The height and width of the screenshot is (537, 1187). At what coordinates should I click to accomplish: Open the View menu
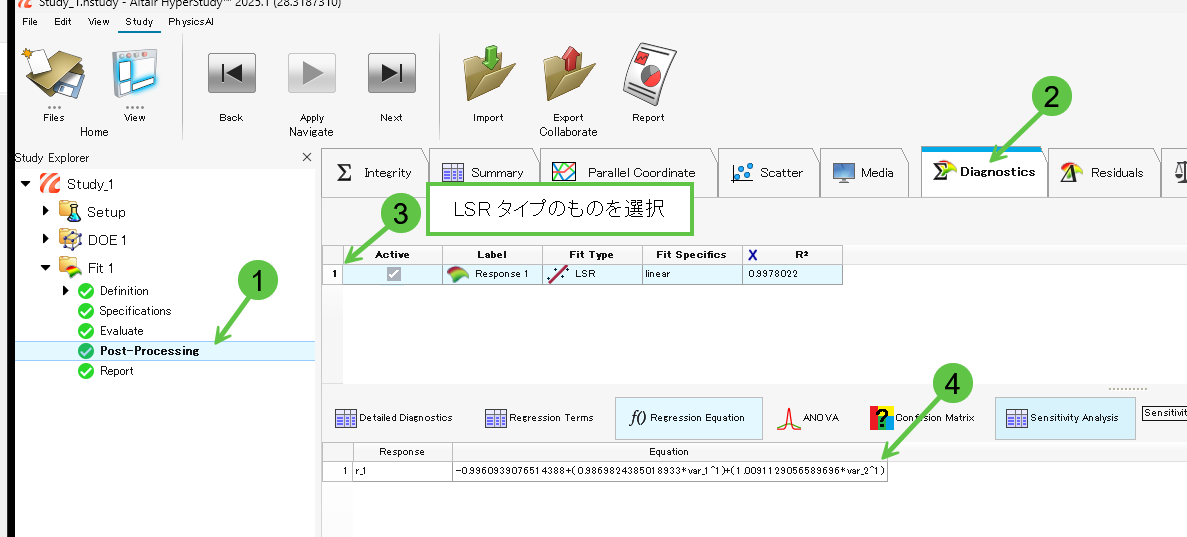pyautogui.click(x=98, y=21)
